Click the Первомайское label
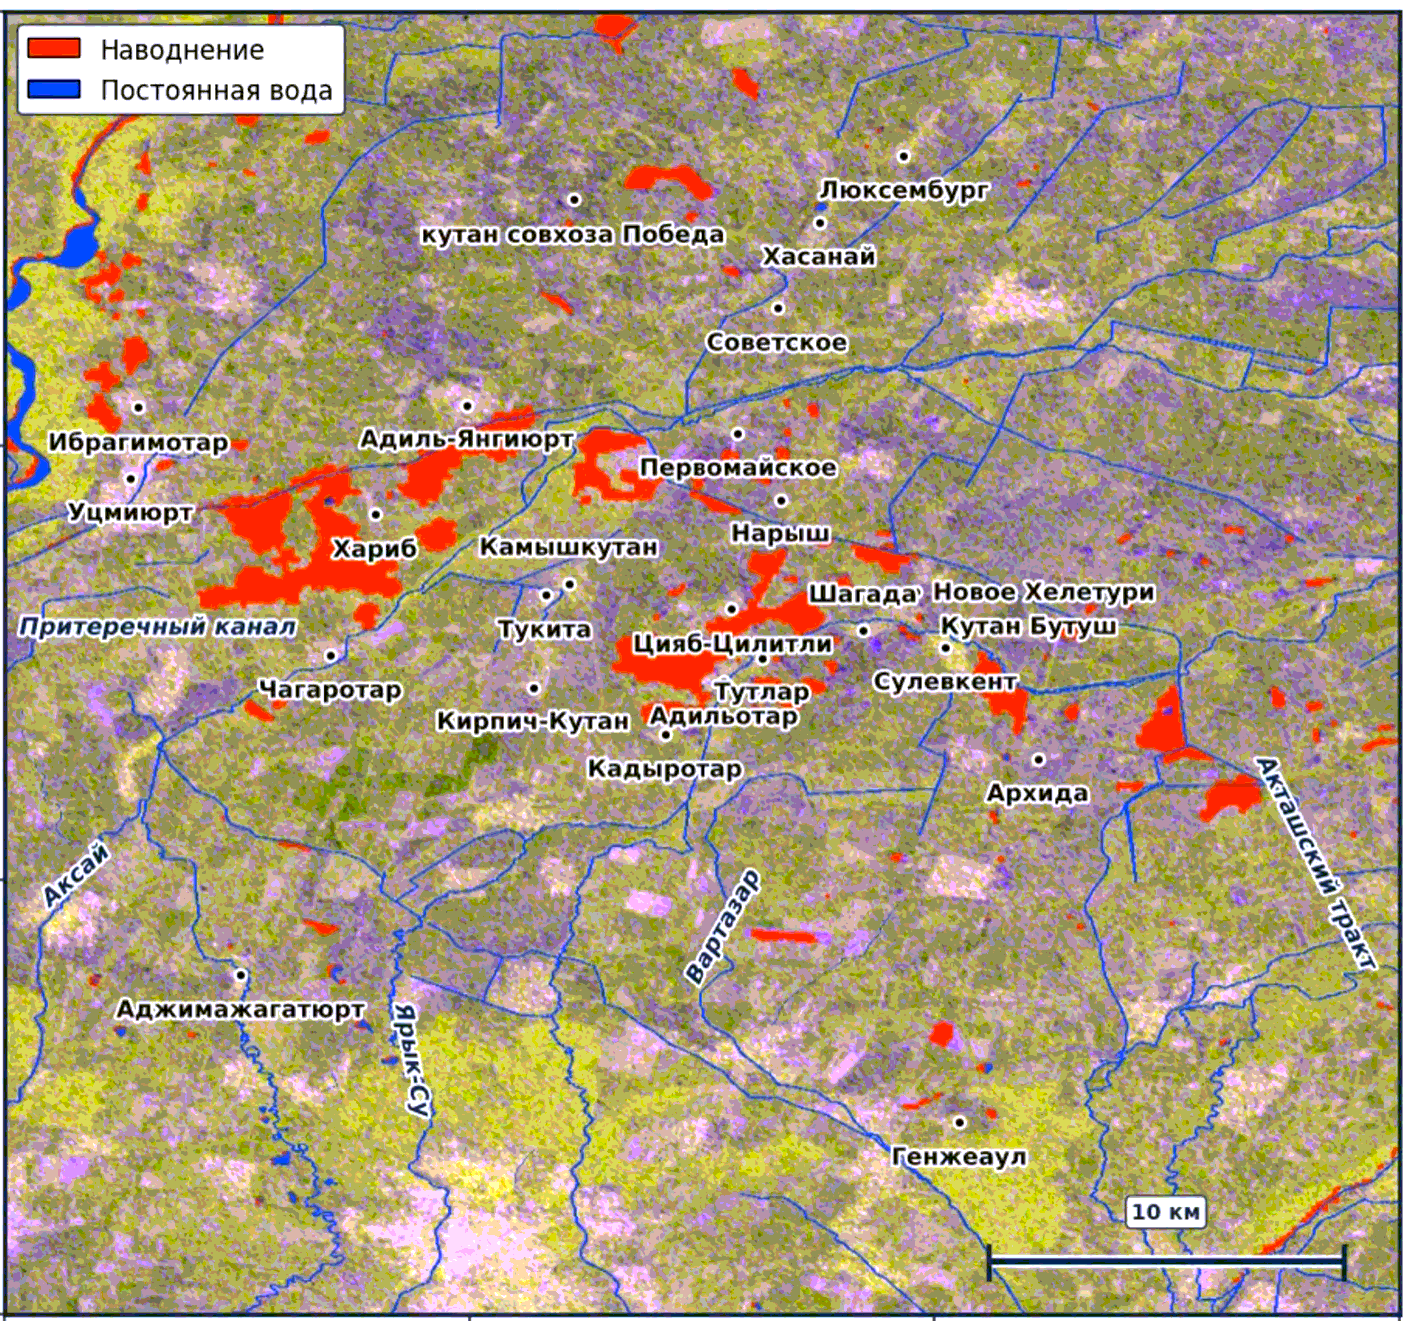Screen dimensions: 1403x1321 click(x=738, y=467)
